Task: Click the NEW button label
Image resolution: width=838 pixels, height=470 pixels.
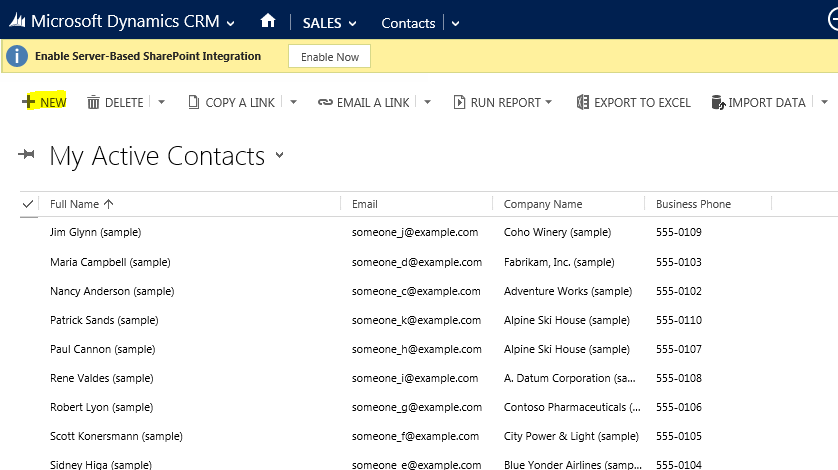Action: 53,102
